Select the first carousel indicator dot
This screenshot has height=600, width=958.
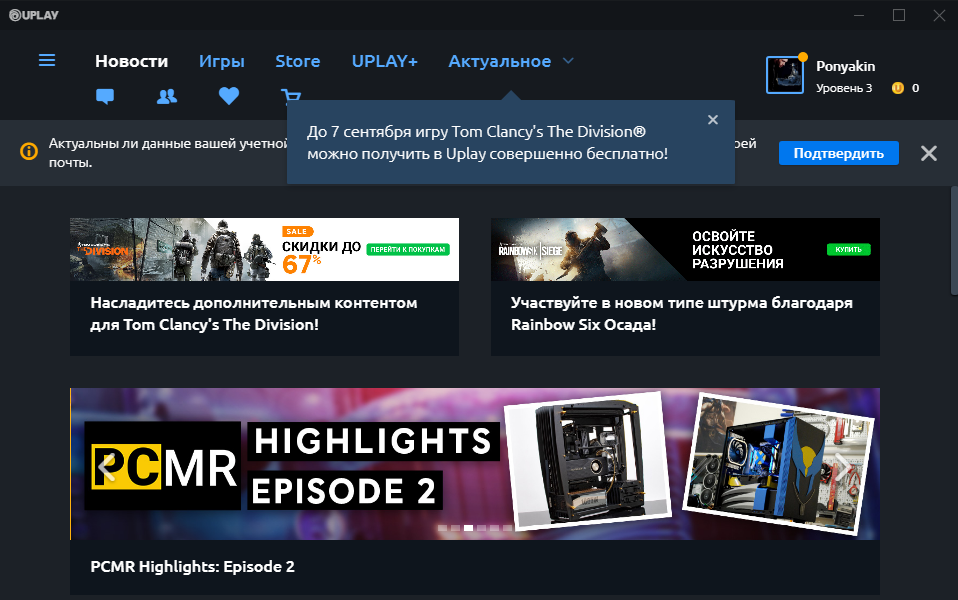tap(442, 528)
